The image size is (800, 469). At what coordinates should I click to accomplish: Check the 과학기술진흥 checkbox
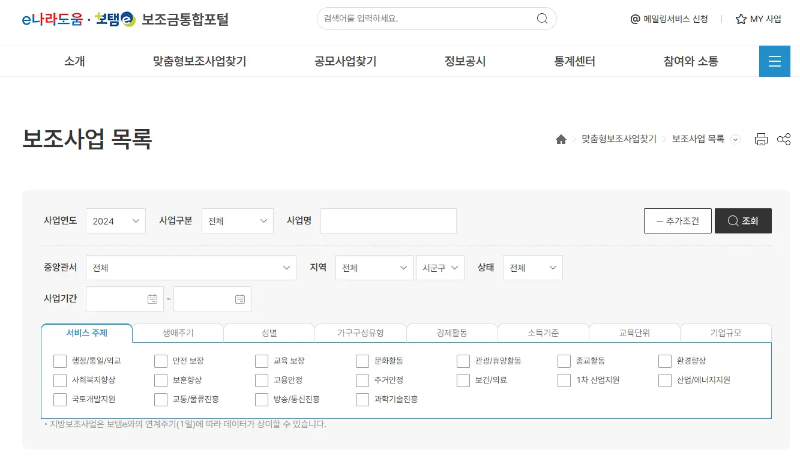(x=362, y=399)
